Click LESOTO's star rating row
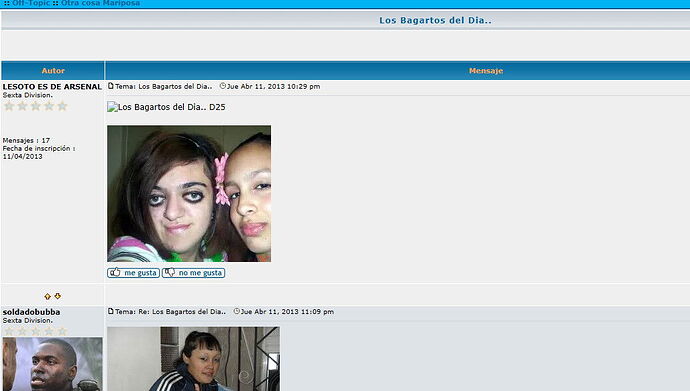This screenshot has width=690, height=391. click(35, 106)
